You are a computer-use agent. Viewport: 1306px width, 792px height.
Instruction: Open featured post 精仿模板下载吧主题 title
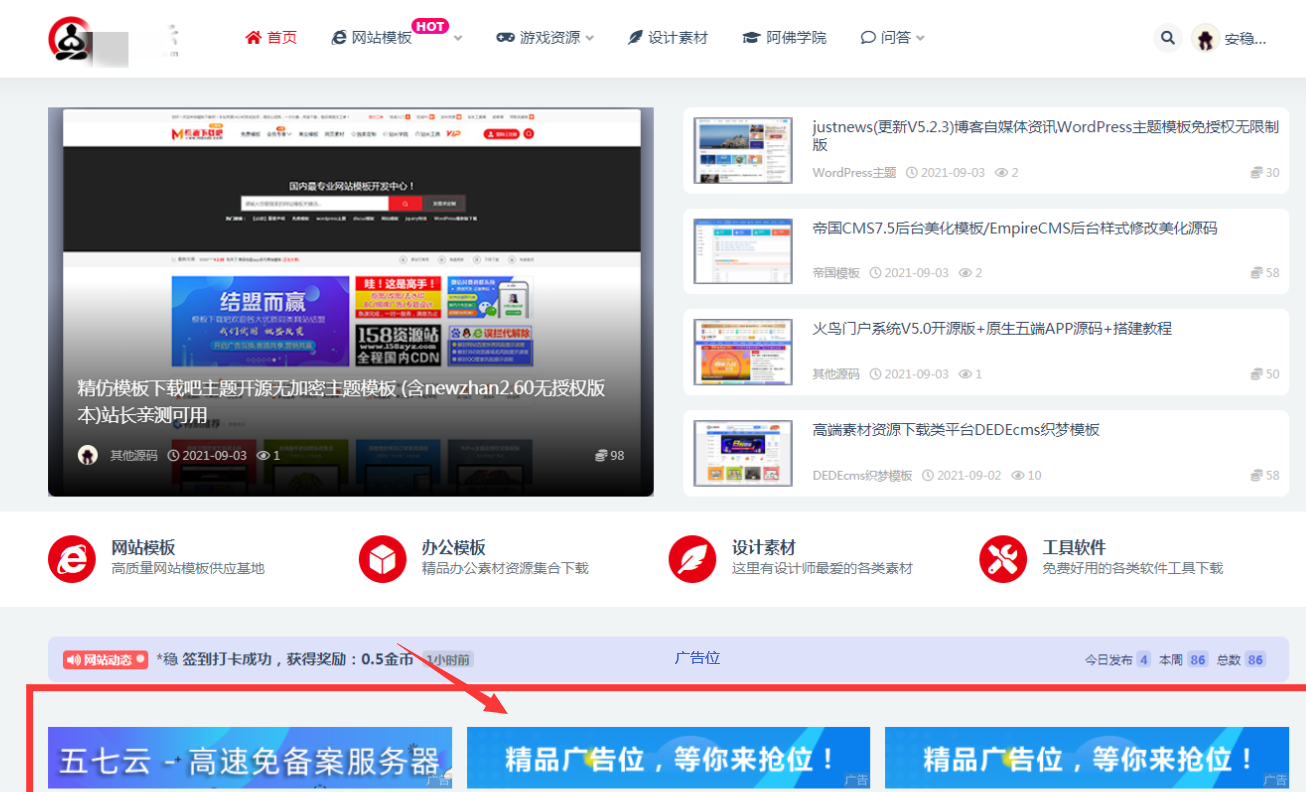(x=341, y=401)
